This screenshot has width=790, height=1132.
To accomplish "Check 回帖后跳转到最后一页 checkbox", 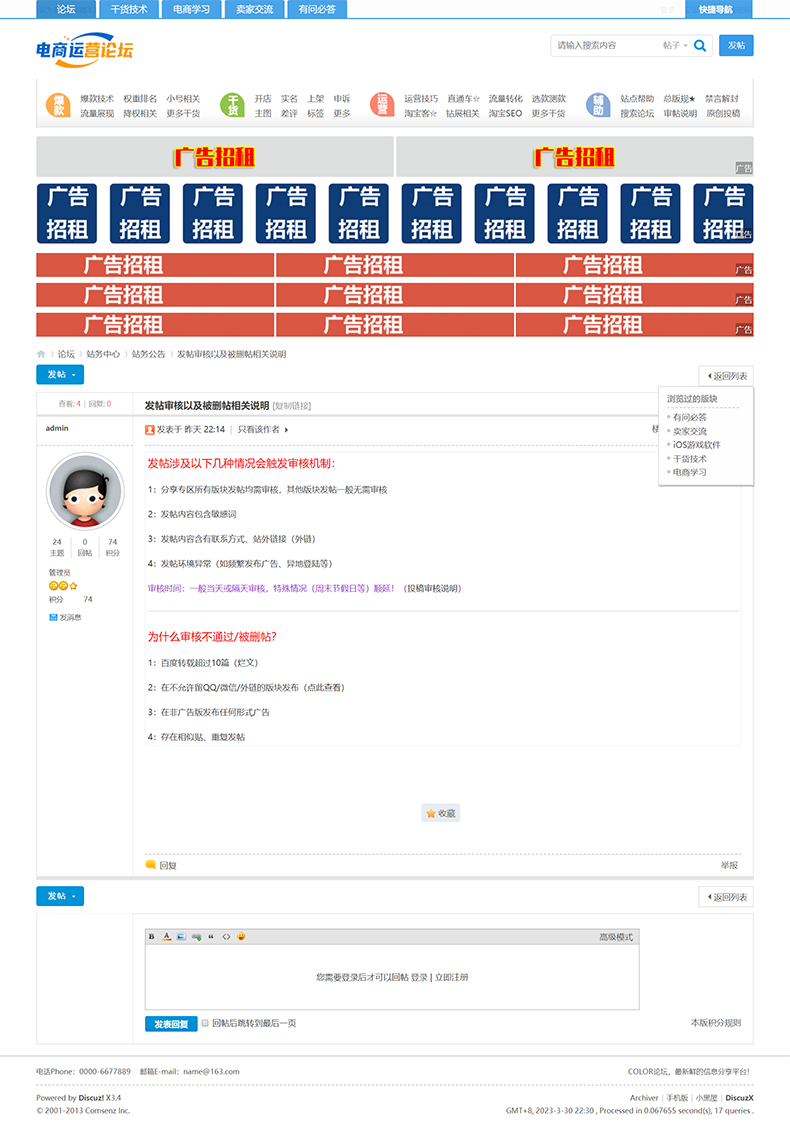I will (205, 1023).
